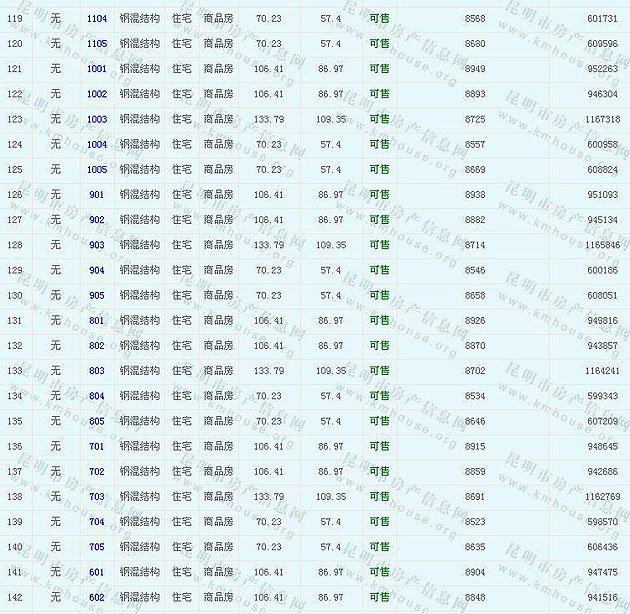This screenshot has width=630, height=614.
Task: Select room 1003 link
Action: 97,119
